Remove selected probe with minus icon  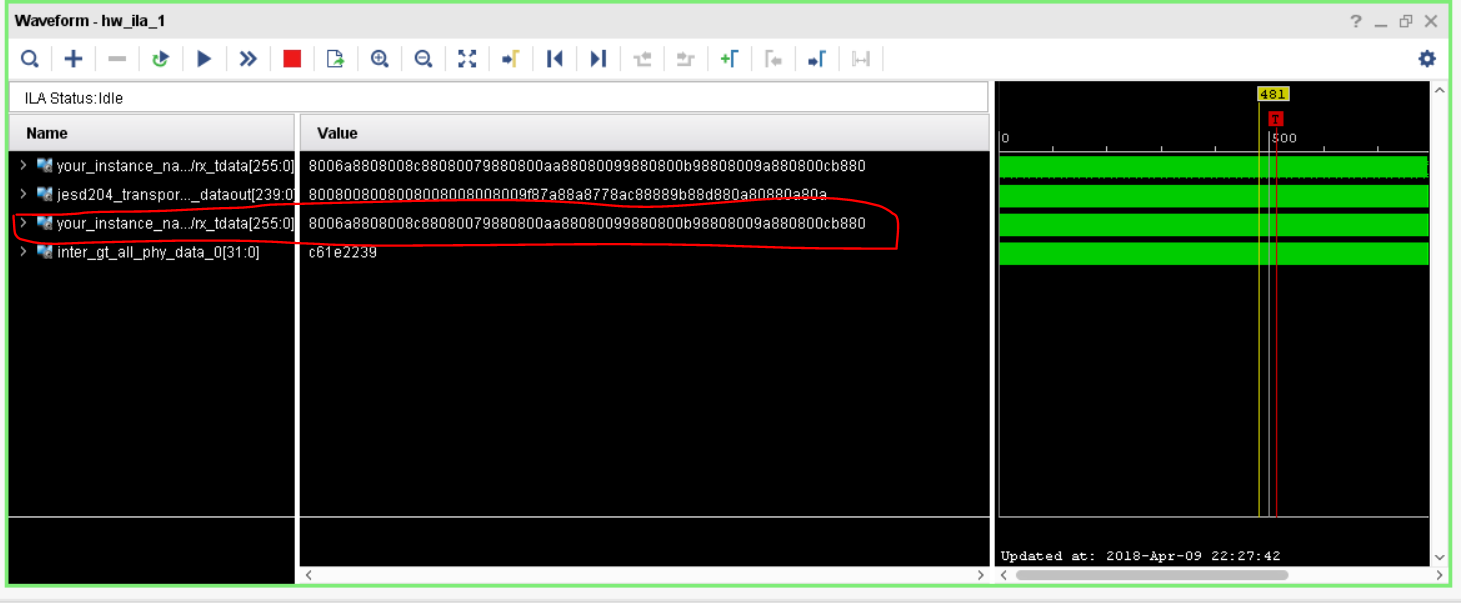[117, 59]
